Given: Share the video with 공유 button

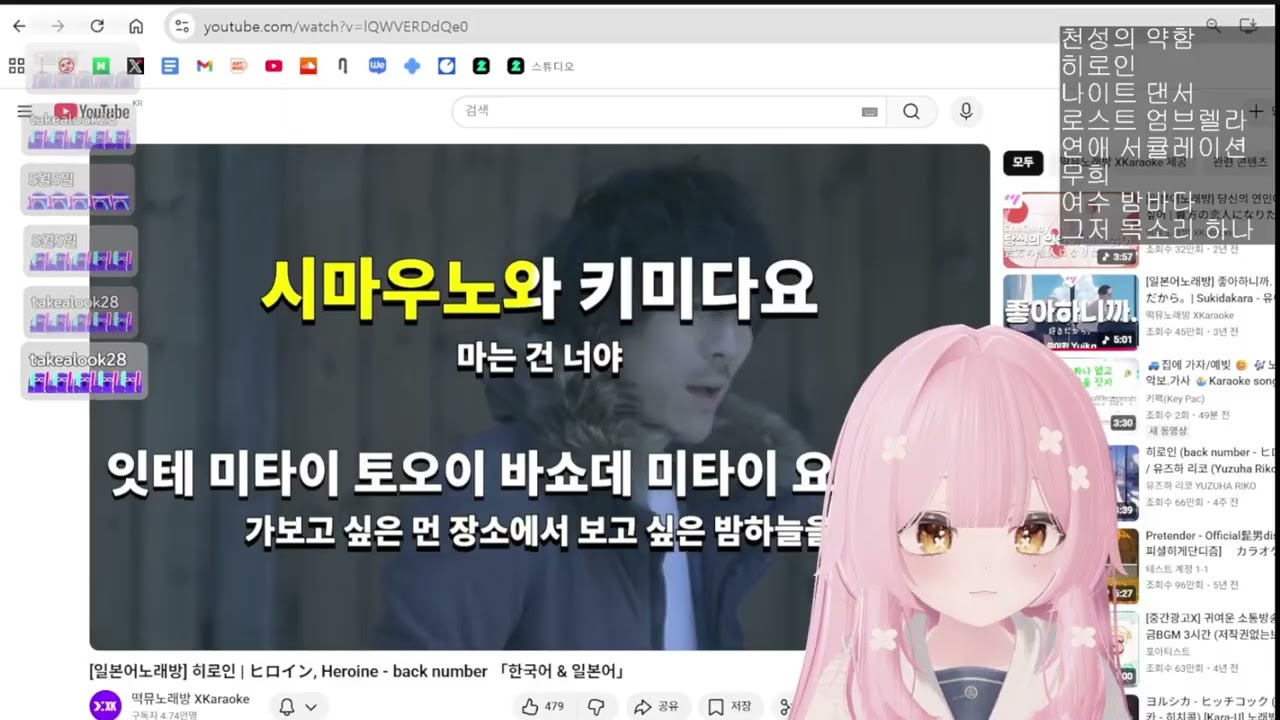Looking at the screenshot, I should tap(656, 707).
